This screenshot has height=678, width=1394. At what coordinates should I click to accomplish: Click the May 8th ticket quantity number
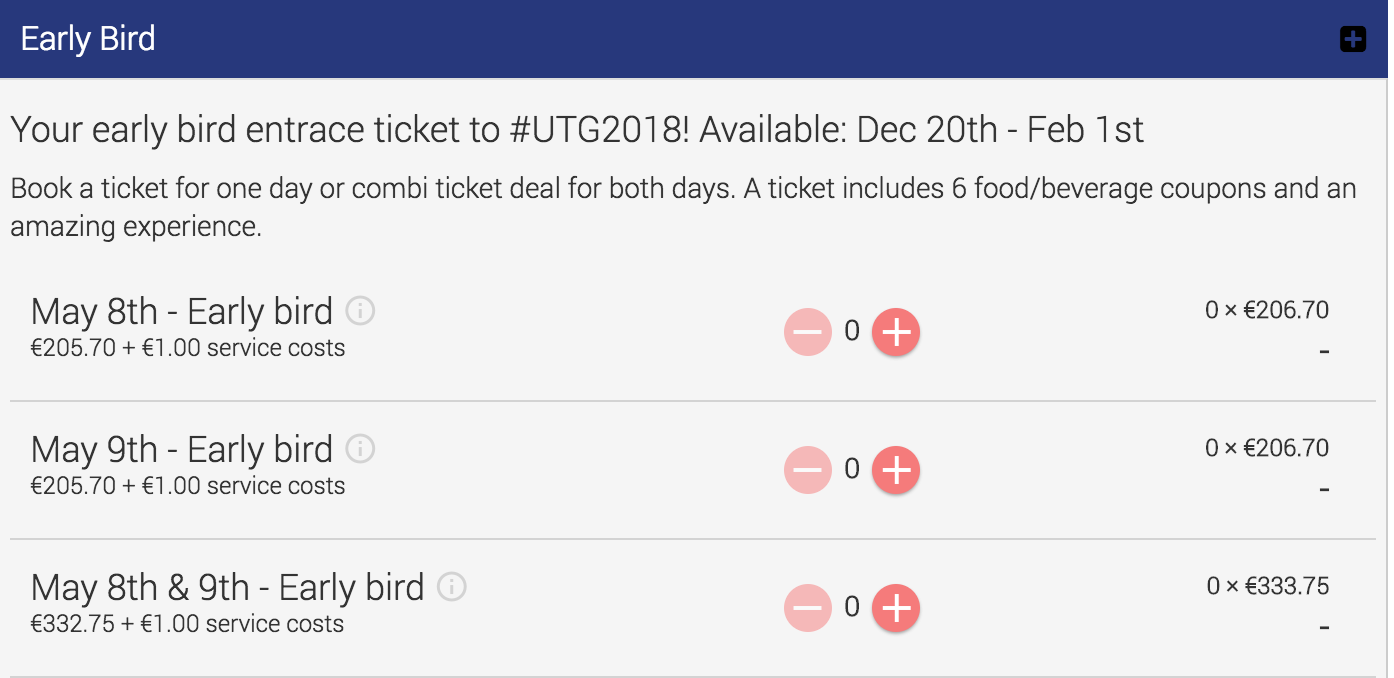[x=852, y=331]
